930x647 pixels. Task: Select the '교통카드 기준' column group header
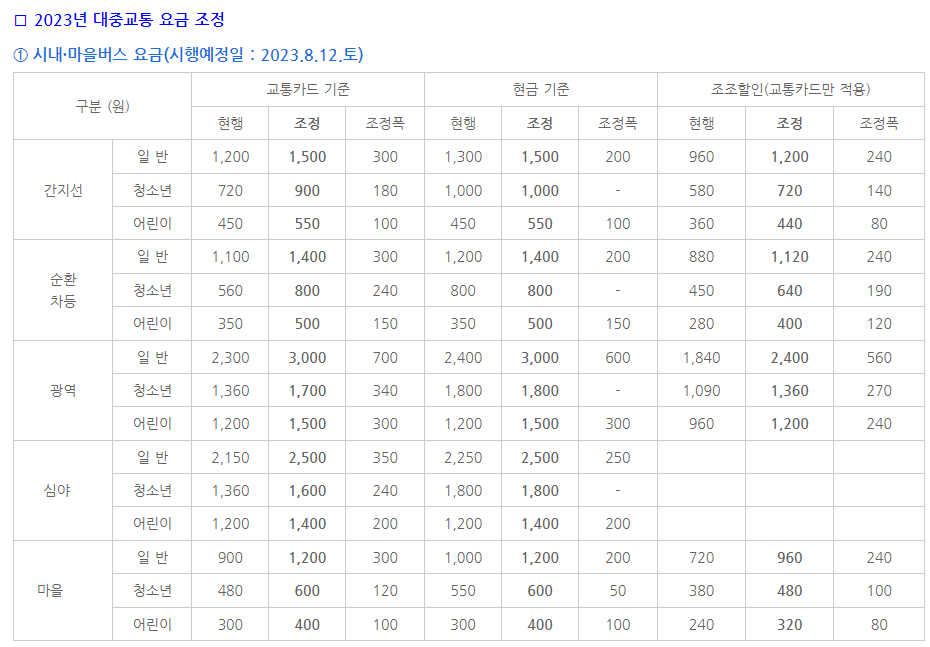(x=308, y=90)
